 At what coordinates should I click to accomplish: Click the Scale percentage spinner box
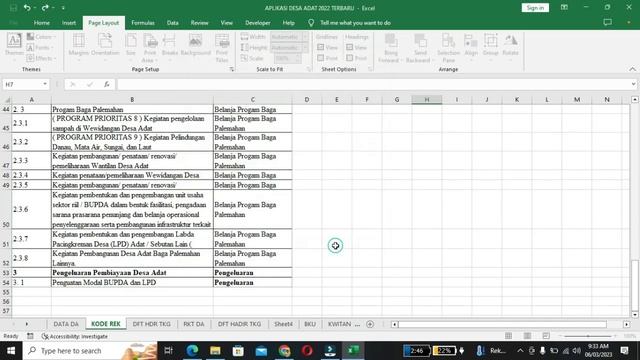point(287,58)
